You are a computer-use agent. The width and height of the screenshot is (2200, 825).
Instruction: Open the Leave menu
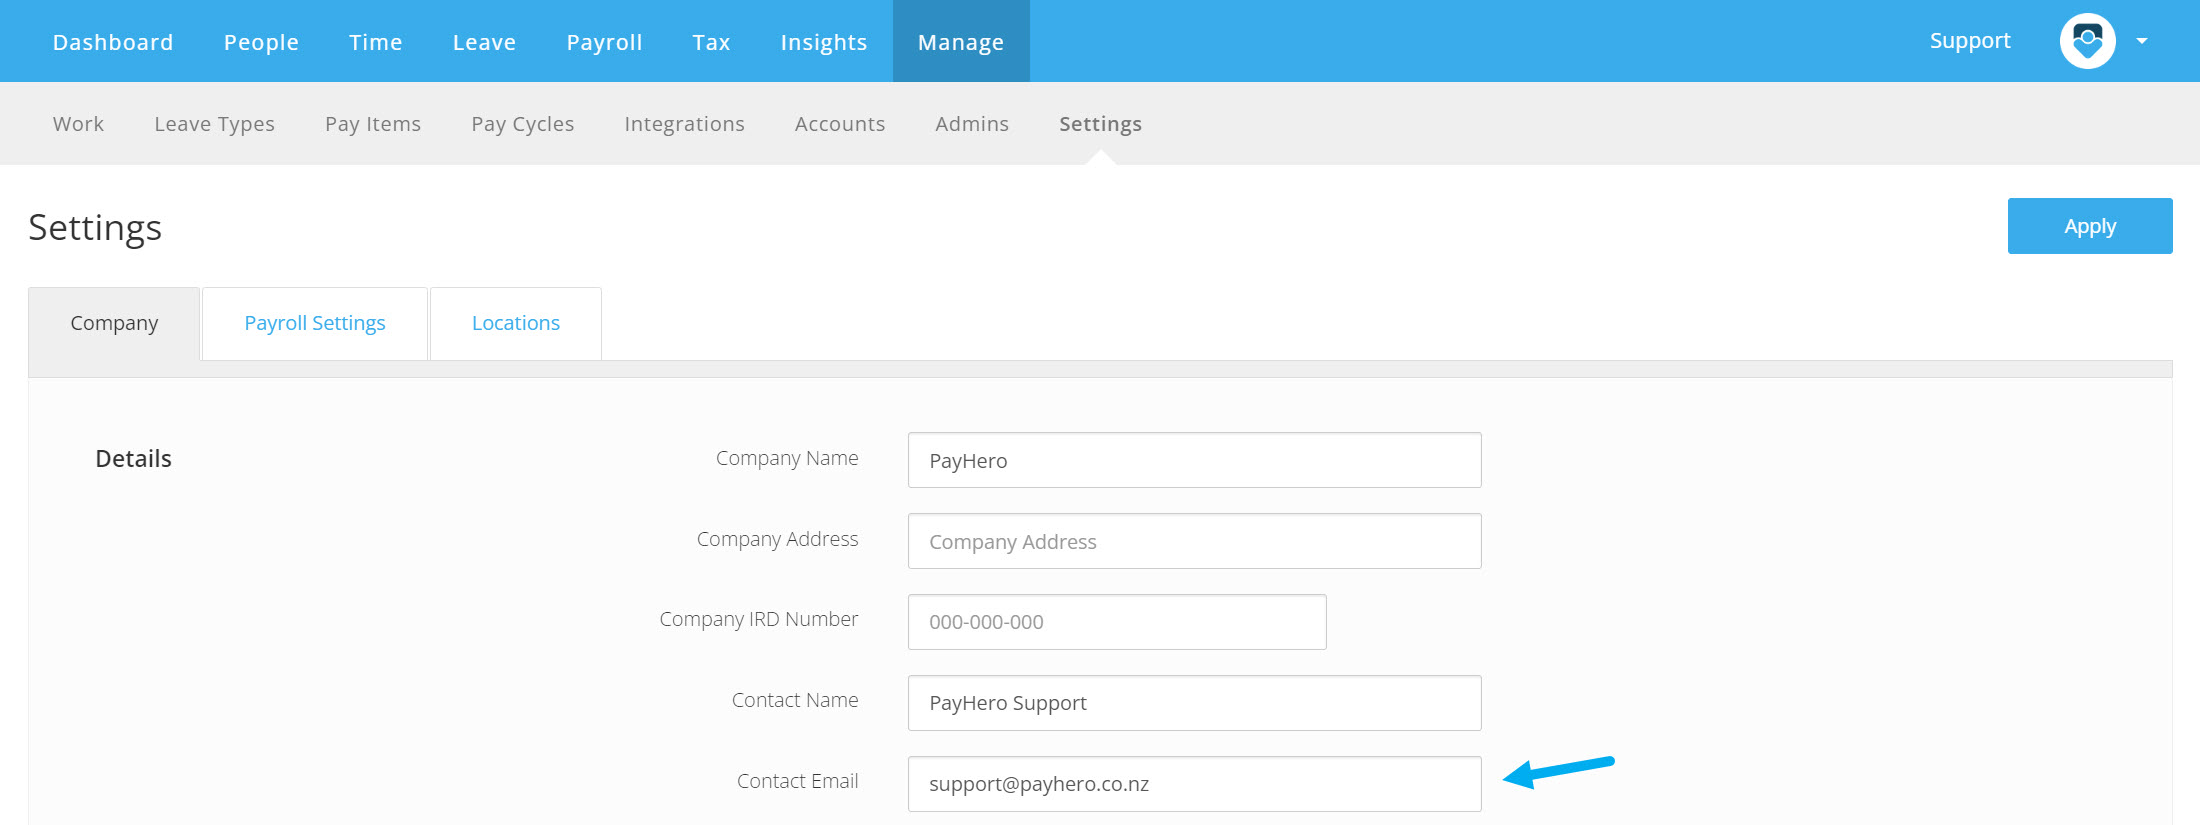coord(484,42)
